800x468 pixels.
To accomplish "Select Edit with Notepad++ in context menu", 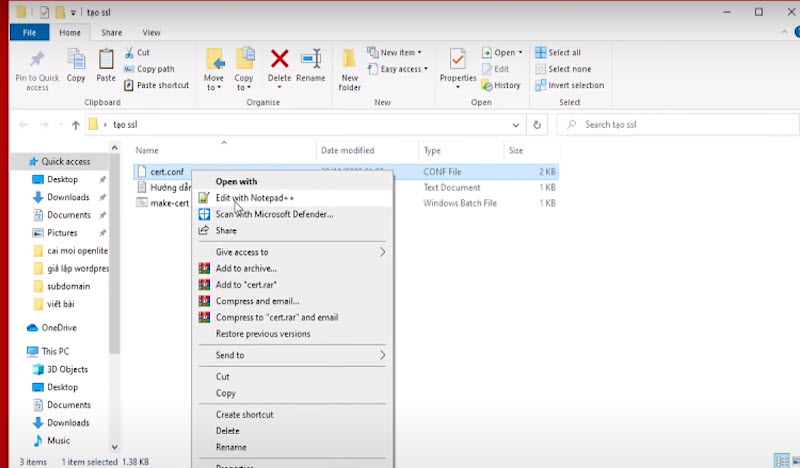I will (x=254, y=198).
